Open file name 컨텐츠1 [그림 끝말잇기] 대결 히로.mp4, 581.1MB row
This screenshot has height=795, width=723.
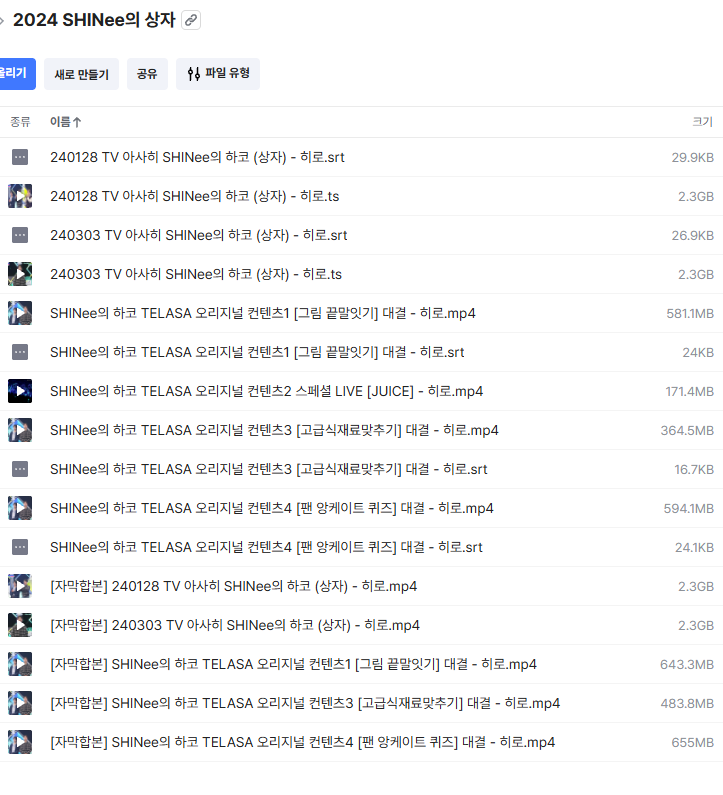(263, 313)
